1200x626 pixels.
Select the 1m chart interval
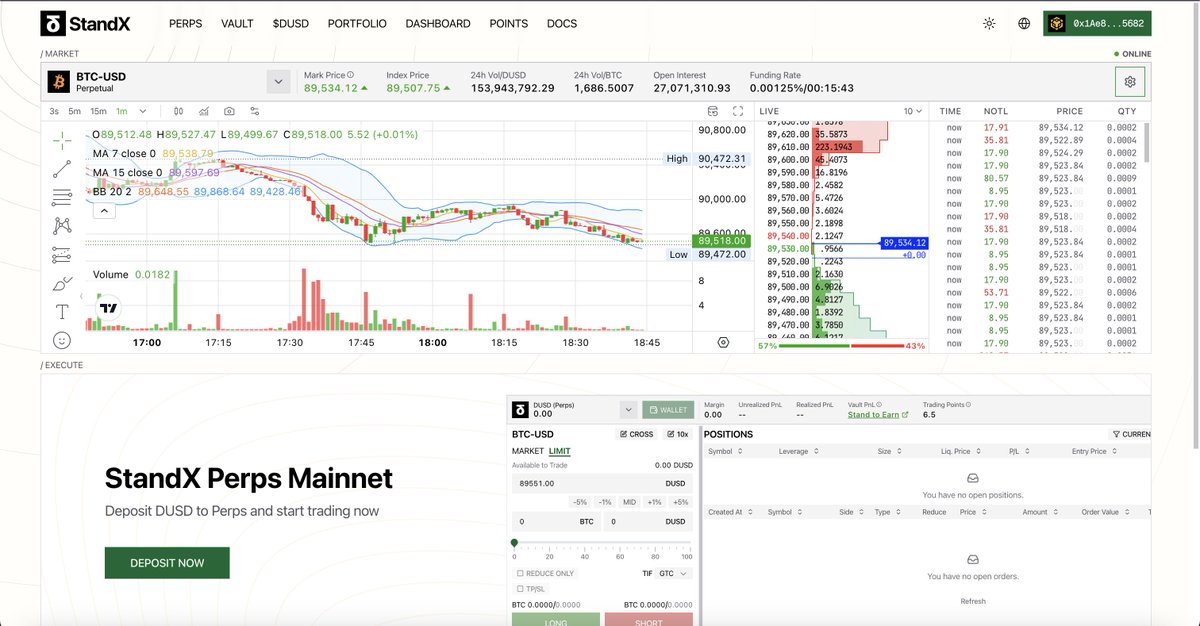(122, 111)
